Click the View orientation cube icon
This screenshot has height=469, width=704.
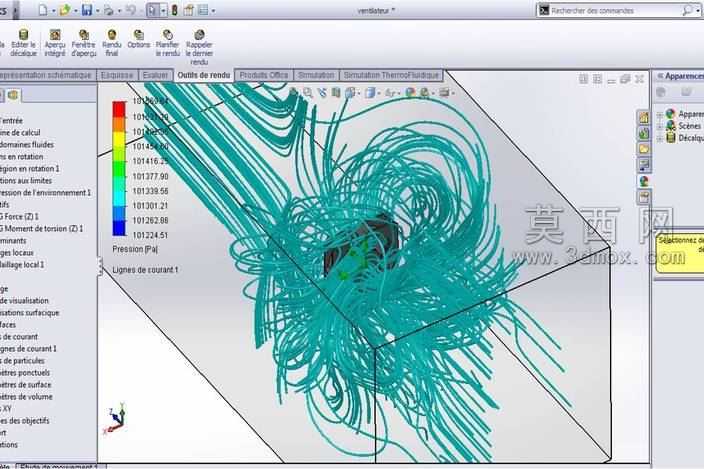[x=350, y=93]
